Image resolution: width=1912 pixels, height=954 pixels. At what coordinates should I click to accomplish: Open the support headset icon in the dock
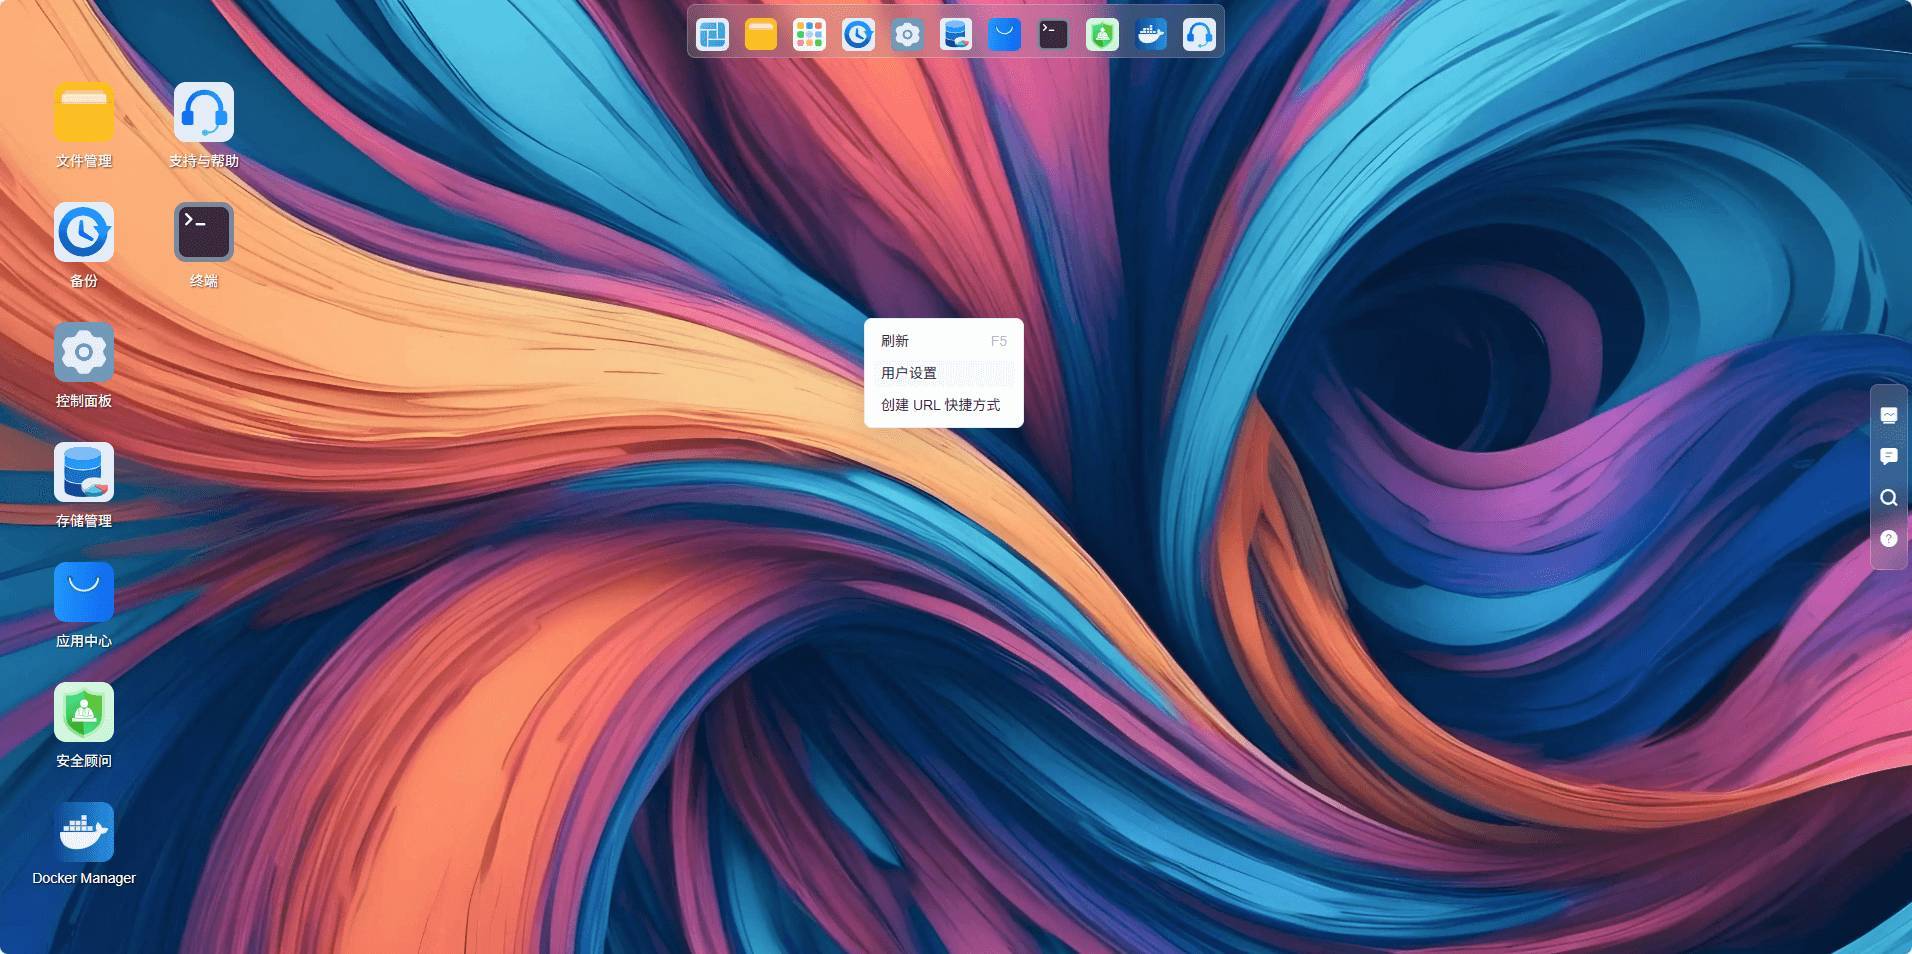pyautogui.click(x=1199, y=35)
